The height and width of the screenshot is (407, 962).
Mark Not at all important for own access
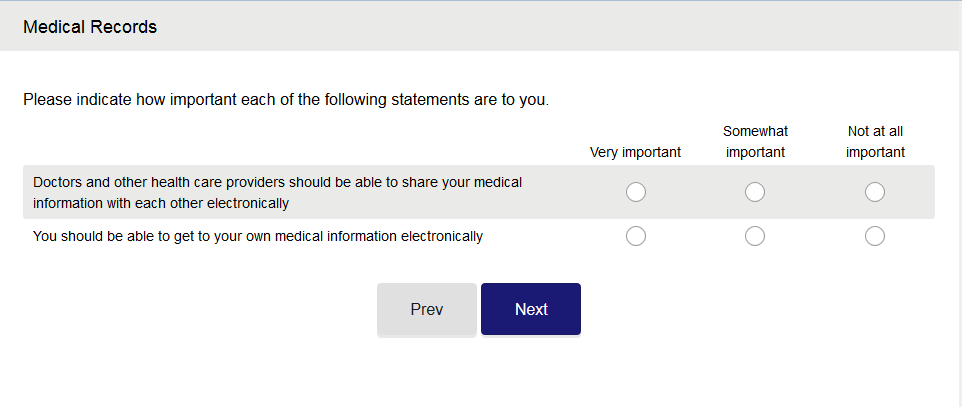pyautogui.click(x=875, y=236)
